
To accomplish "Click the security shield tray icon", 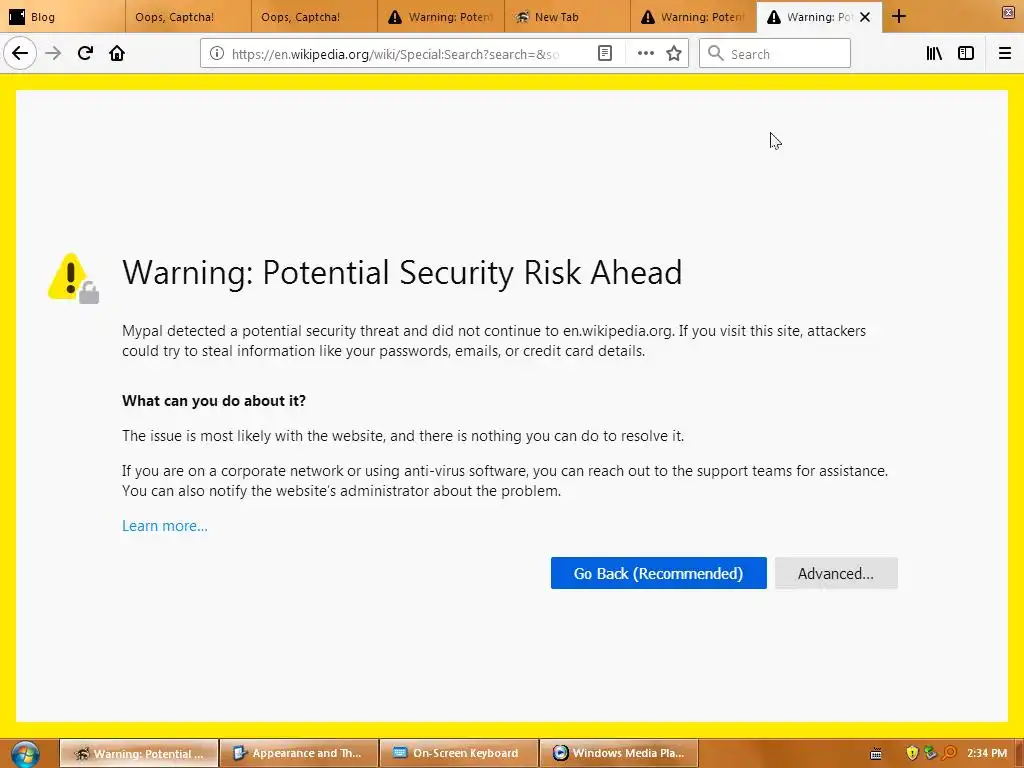I will point(912,753).
